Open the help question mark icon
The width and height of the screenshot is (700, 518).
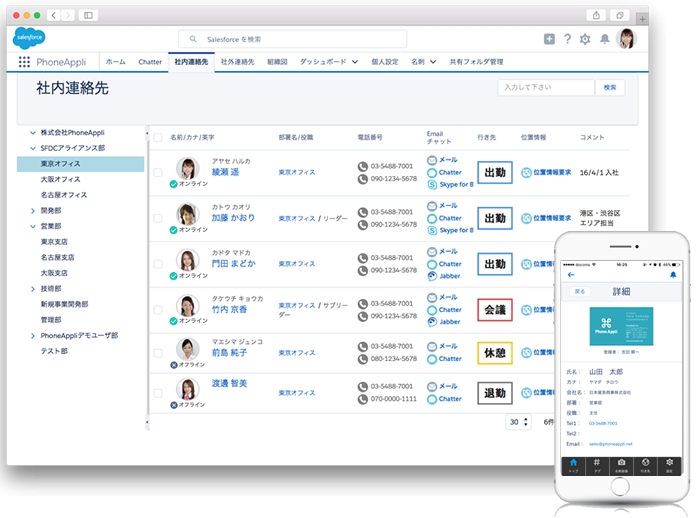[x=567, y=39]
